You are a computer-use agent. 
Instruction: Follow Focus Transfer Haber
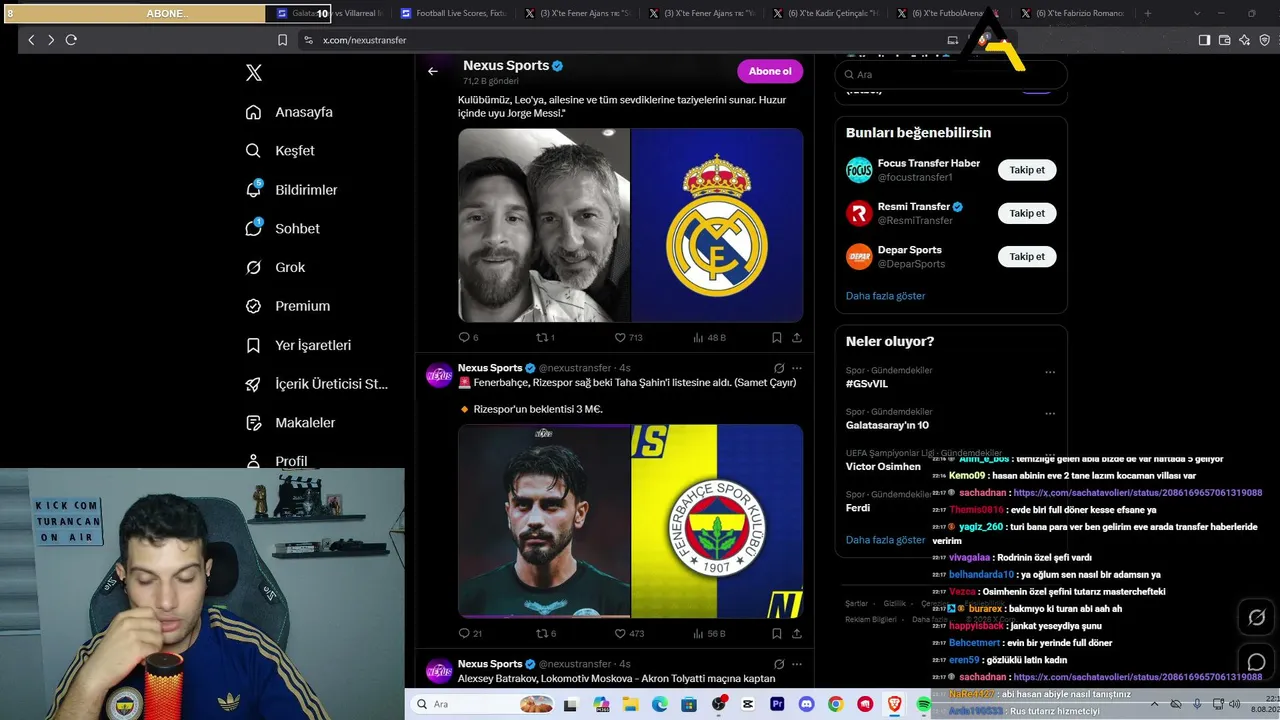tap(1027, 170)
